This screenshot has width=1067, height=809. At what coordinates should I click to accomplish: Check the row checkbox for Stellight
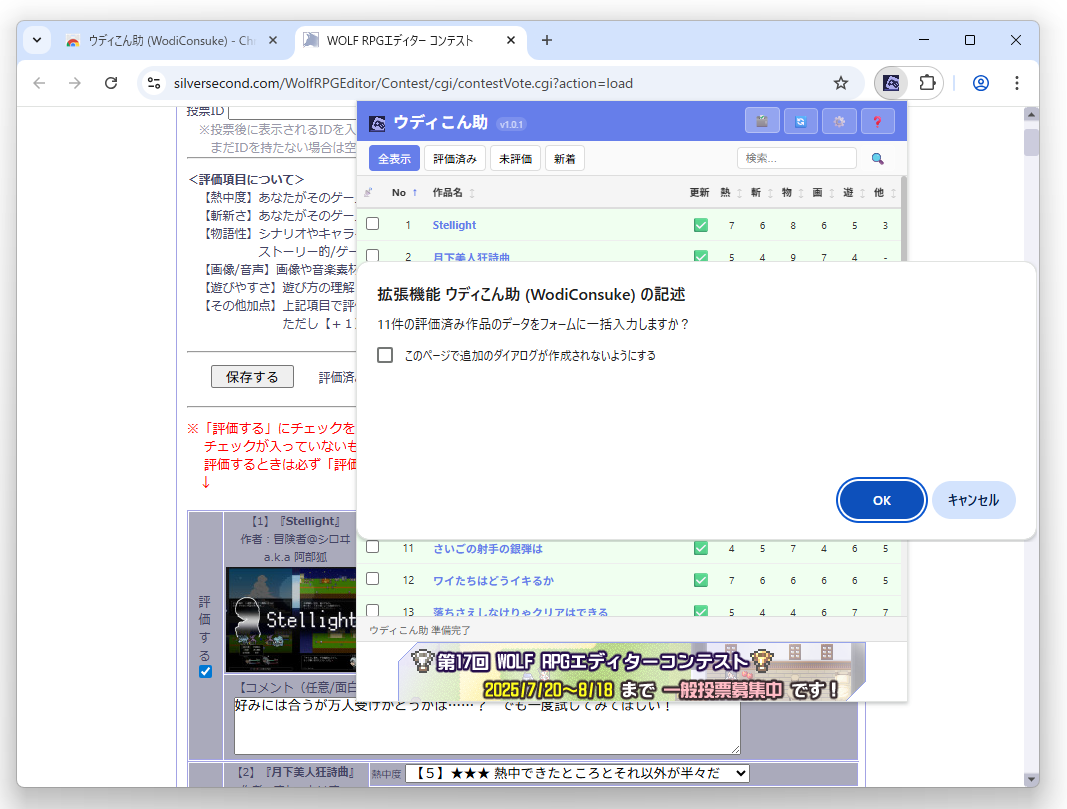point(373,224)
